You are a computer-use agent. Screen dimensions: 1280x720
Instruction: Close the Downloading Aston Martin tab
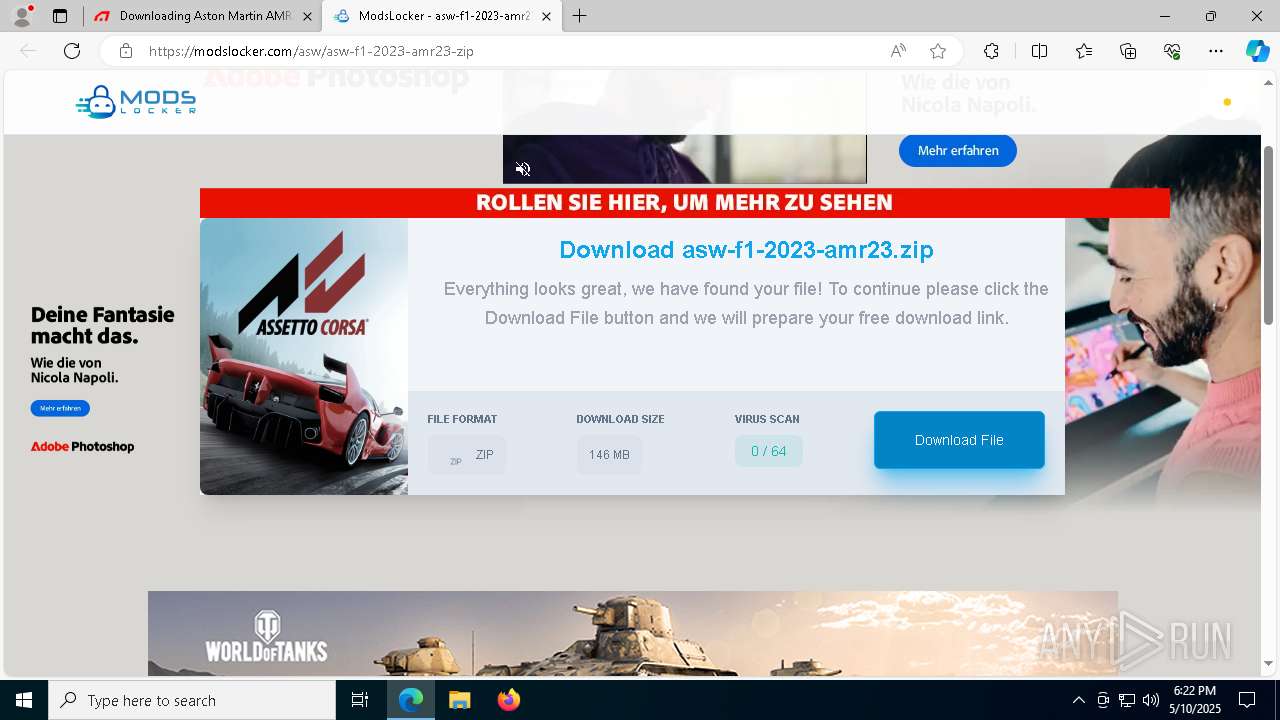(x=307, y=16)
